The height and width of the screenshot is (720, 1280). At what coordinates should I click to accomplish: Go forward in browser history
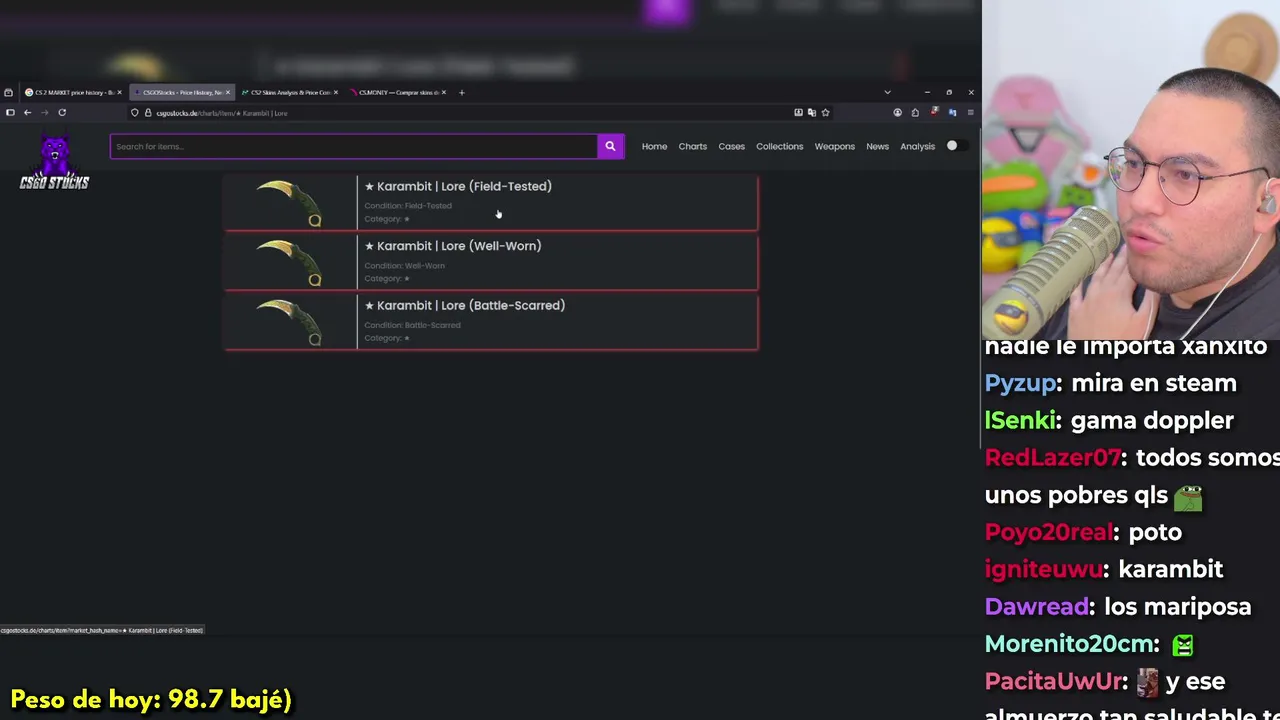[x=44, y=113]
